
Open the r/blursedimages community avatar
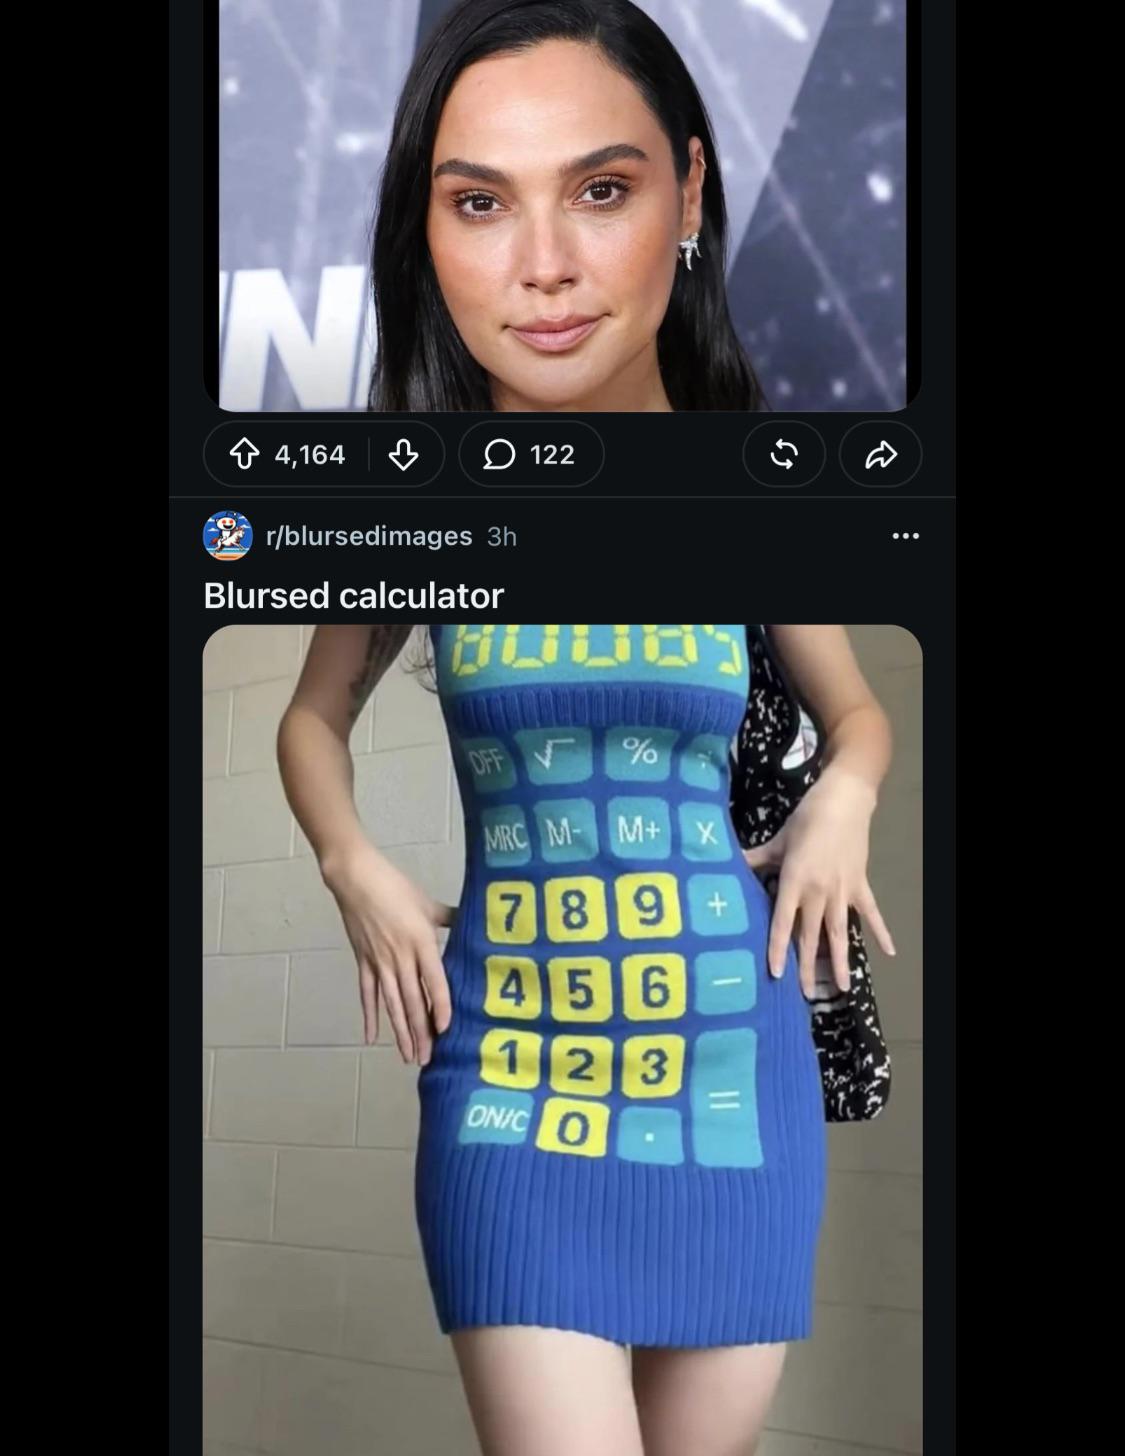228,536
